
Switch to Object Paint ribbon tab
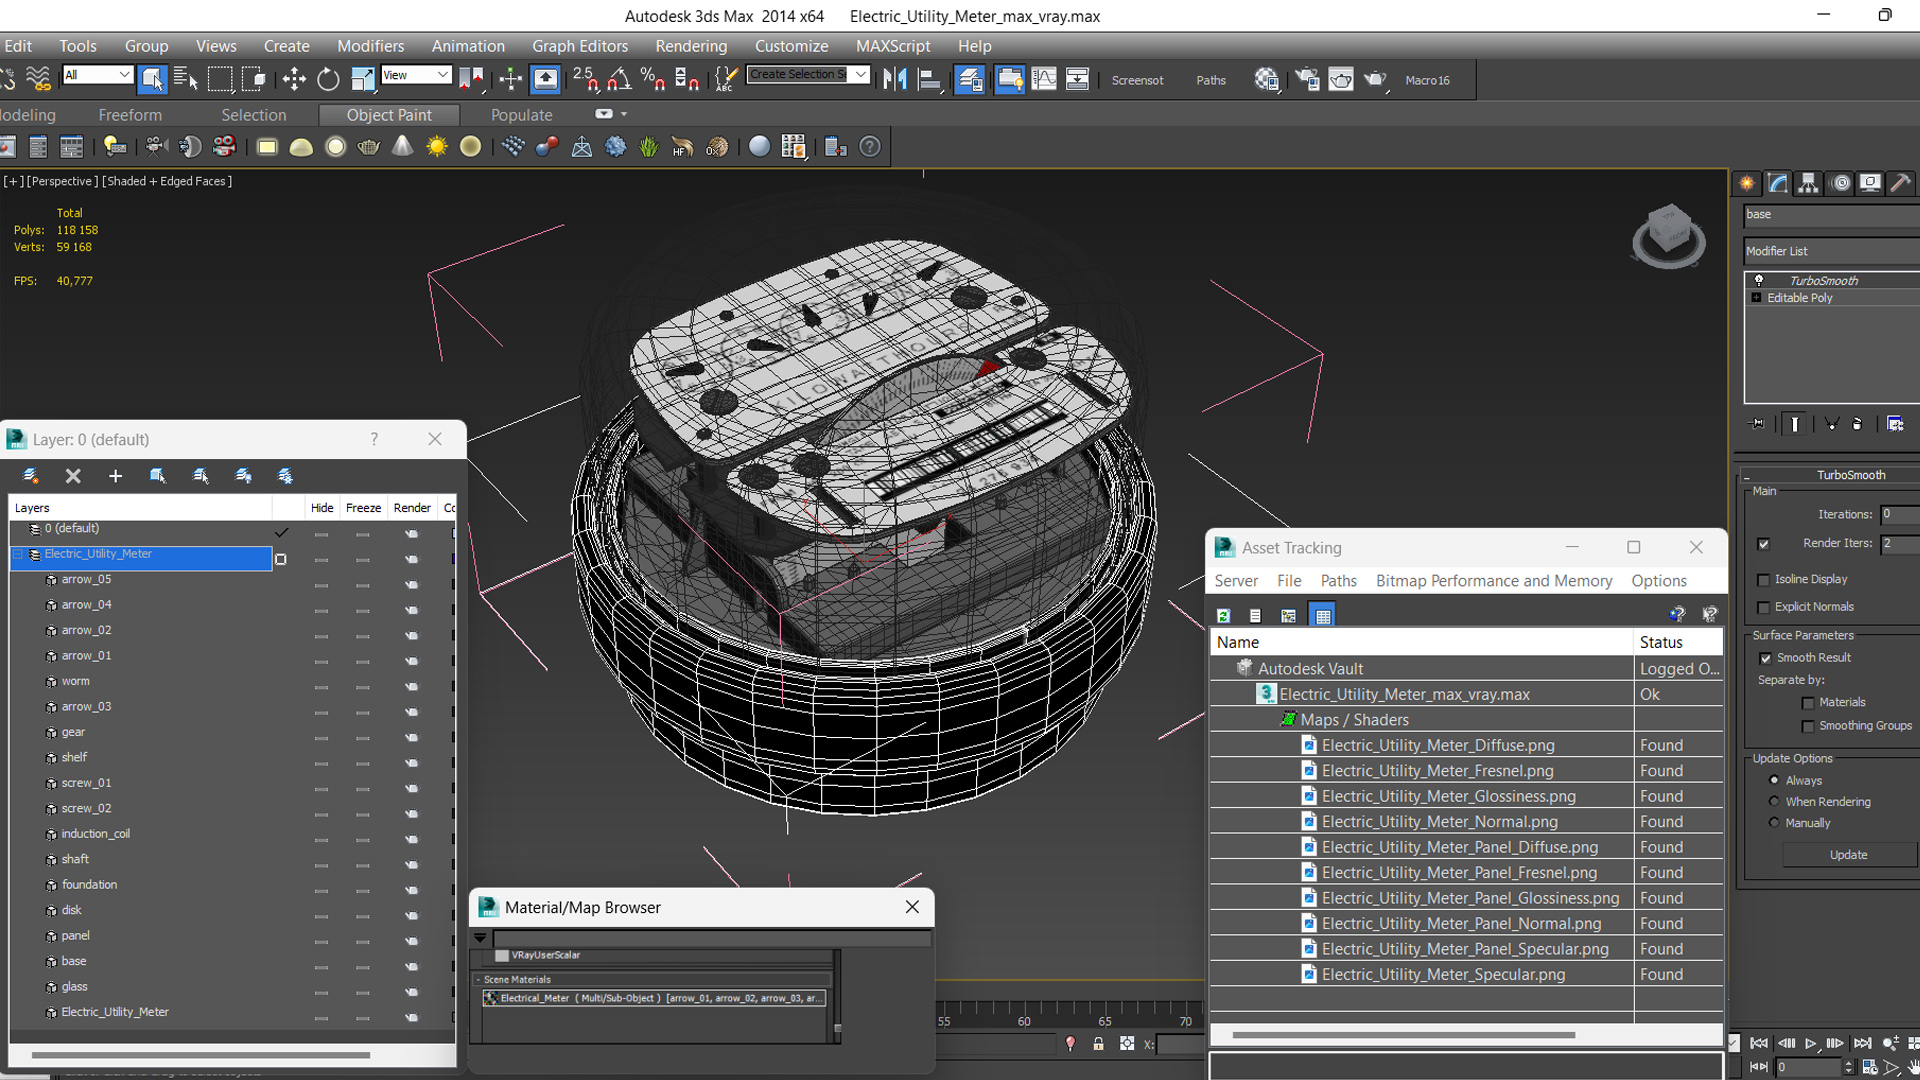tap(389, 115)
